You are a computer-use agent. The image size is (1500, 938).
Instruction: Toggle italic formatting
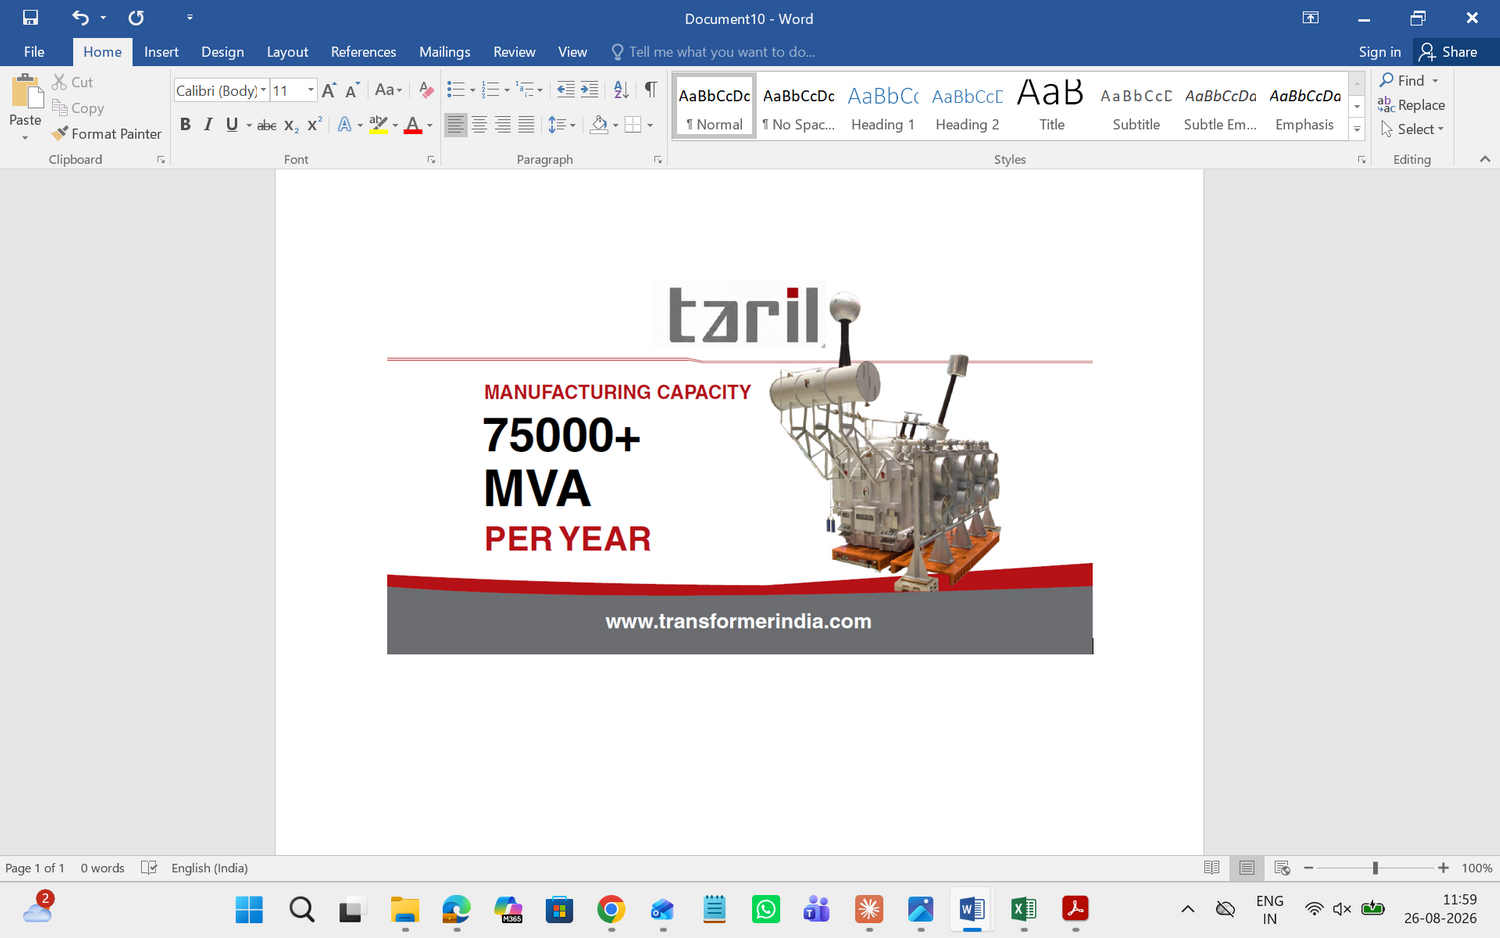[x=208, y=125]
